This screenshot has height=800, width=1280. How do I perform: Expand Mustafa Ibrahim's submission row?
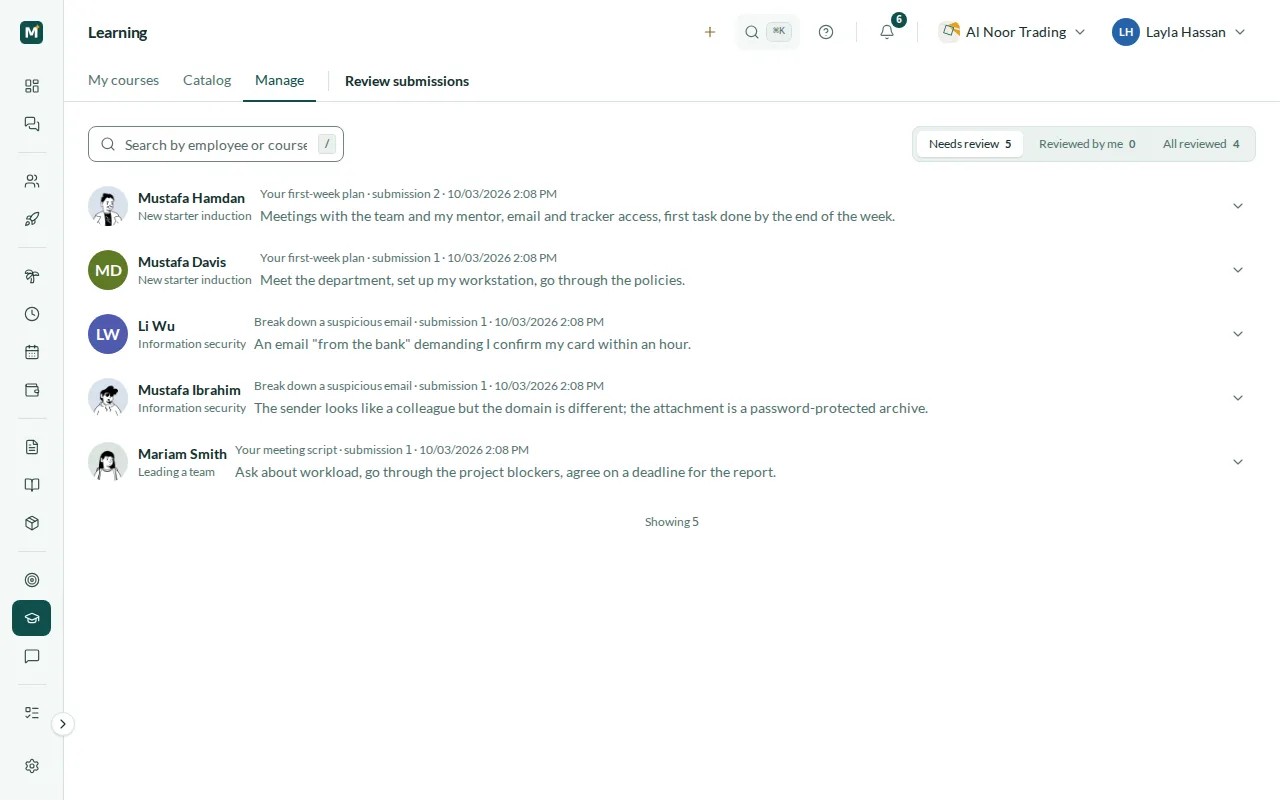click(1238, 398)
